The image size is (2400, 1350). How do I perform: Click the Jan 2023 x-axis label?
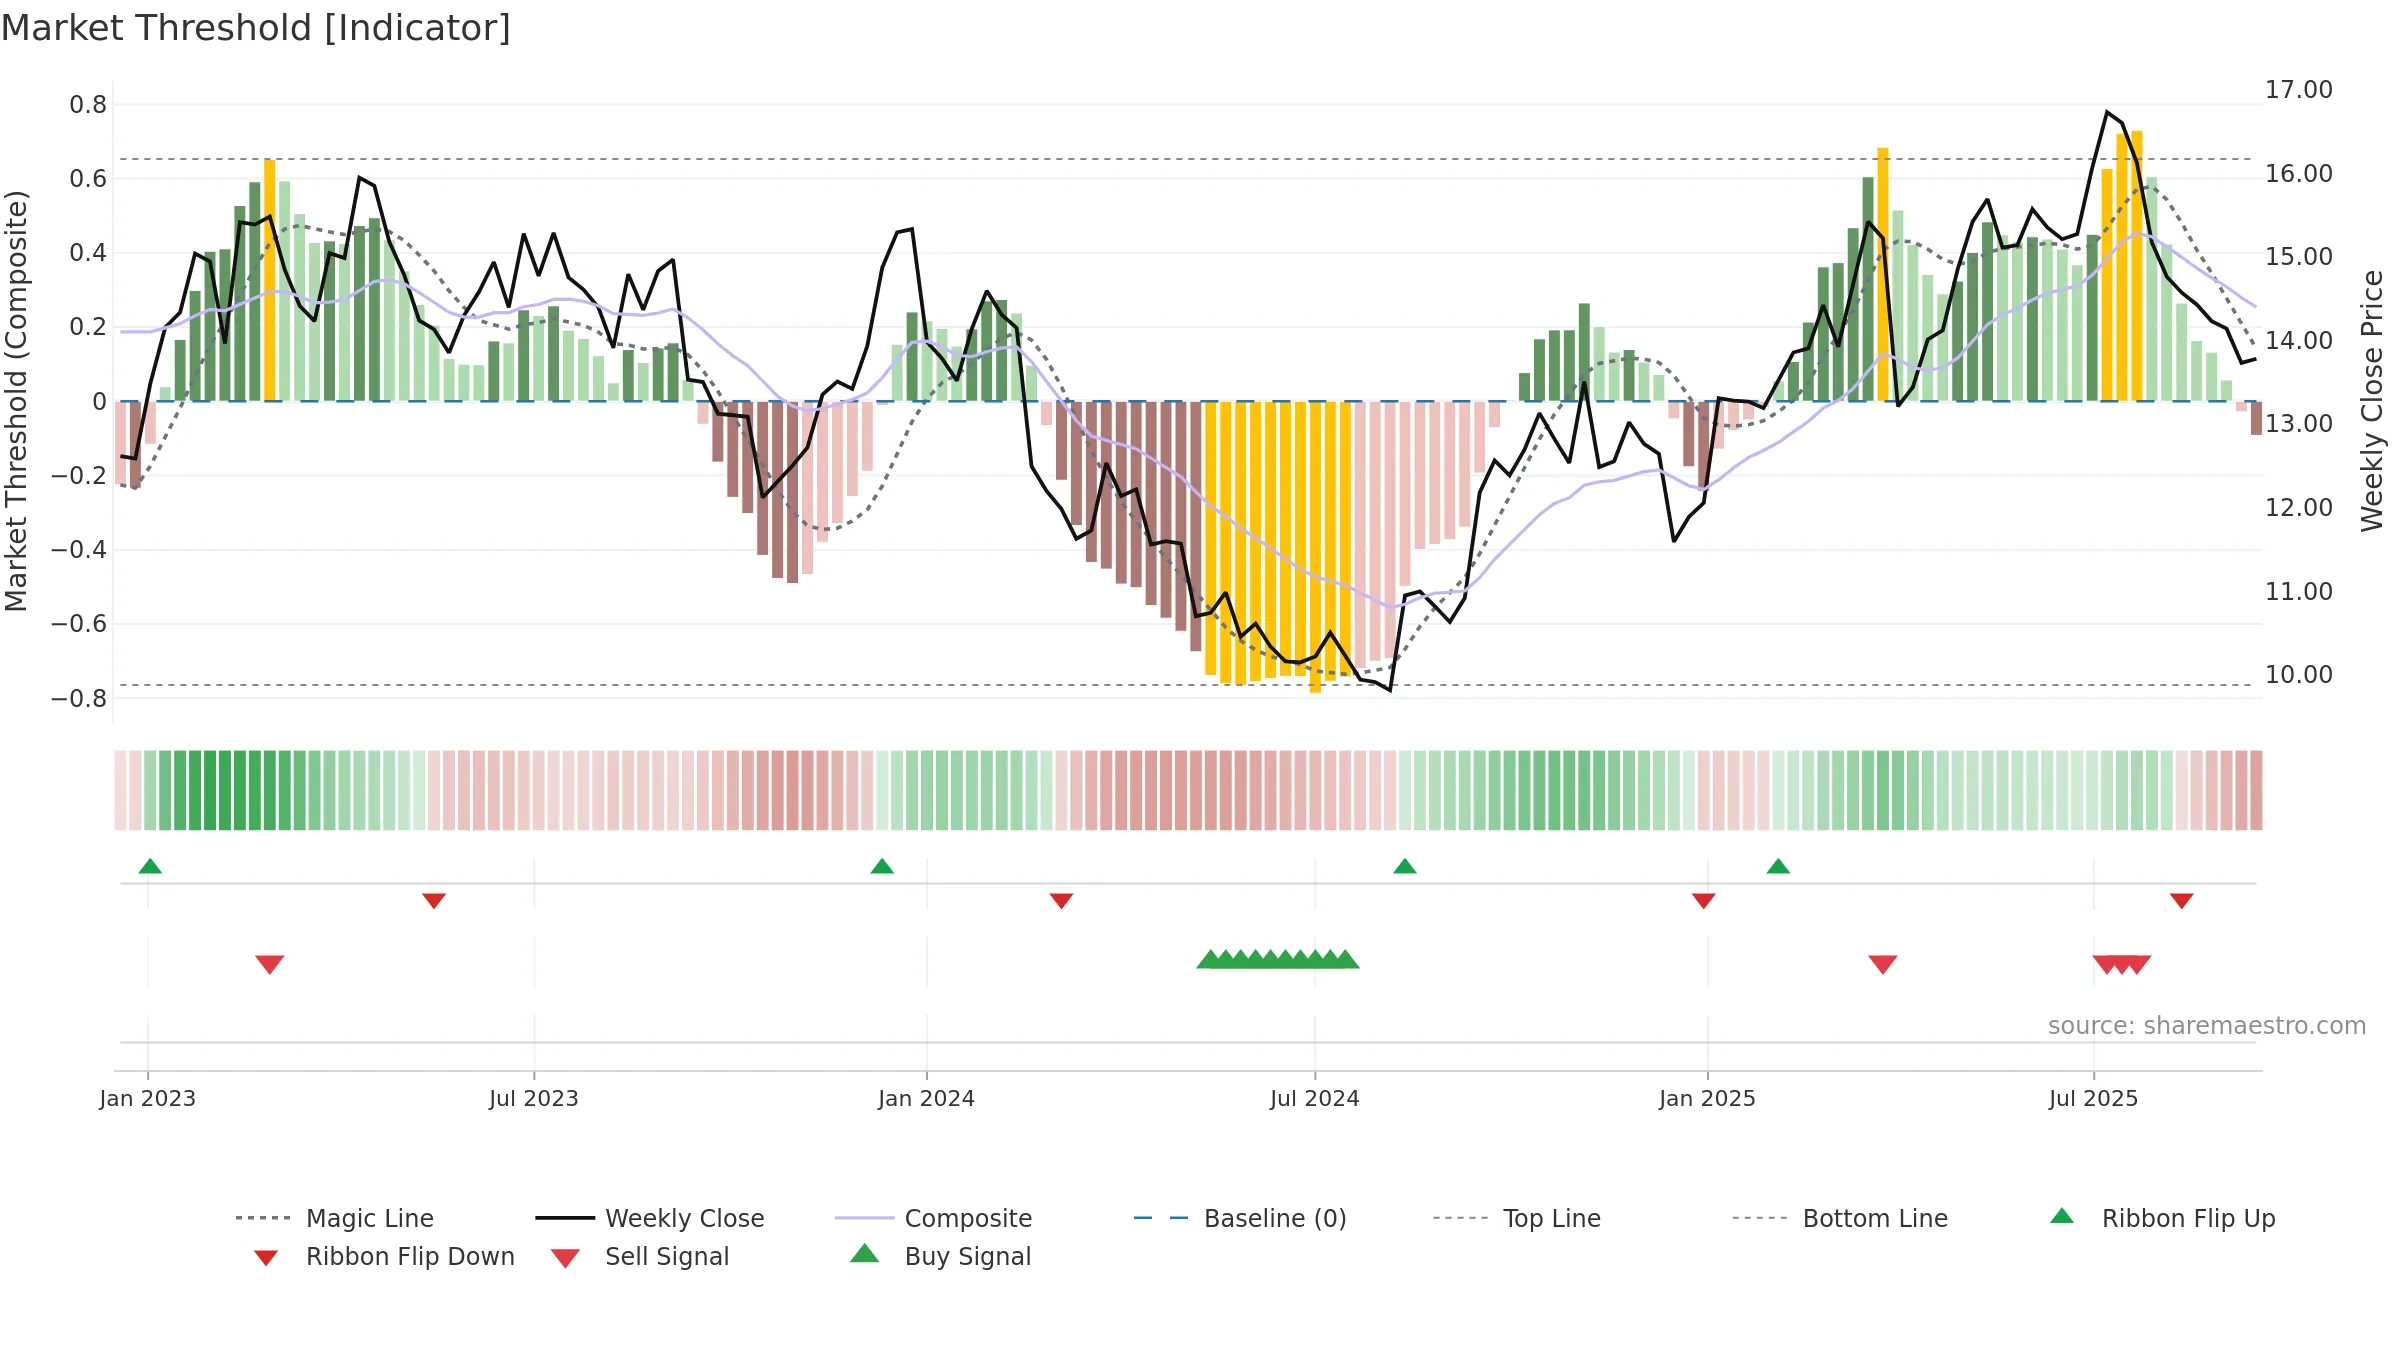[x=148, y=1098]
